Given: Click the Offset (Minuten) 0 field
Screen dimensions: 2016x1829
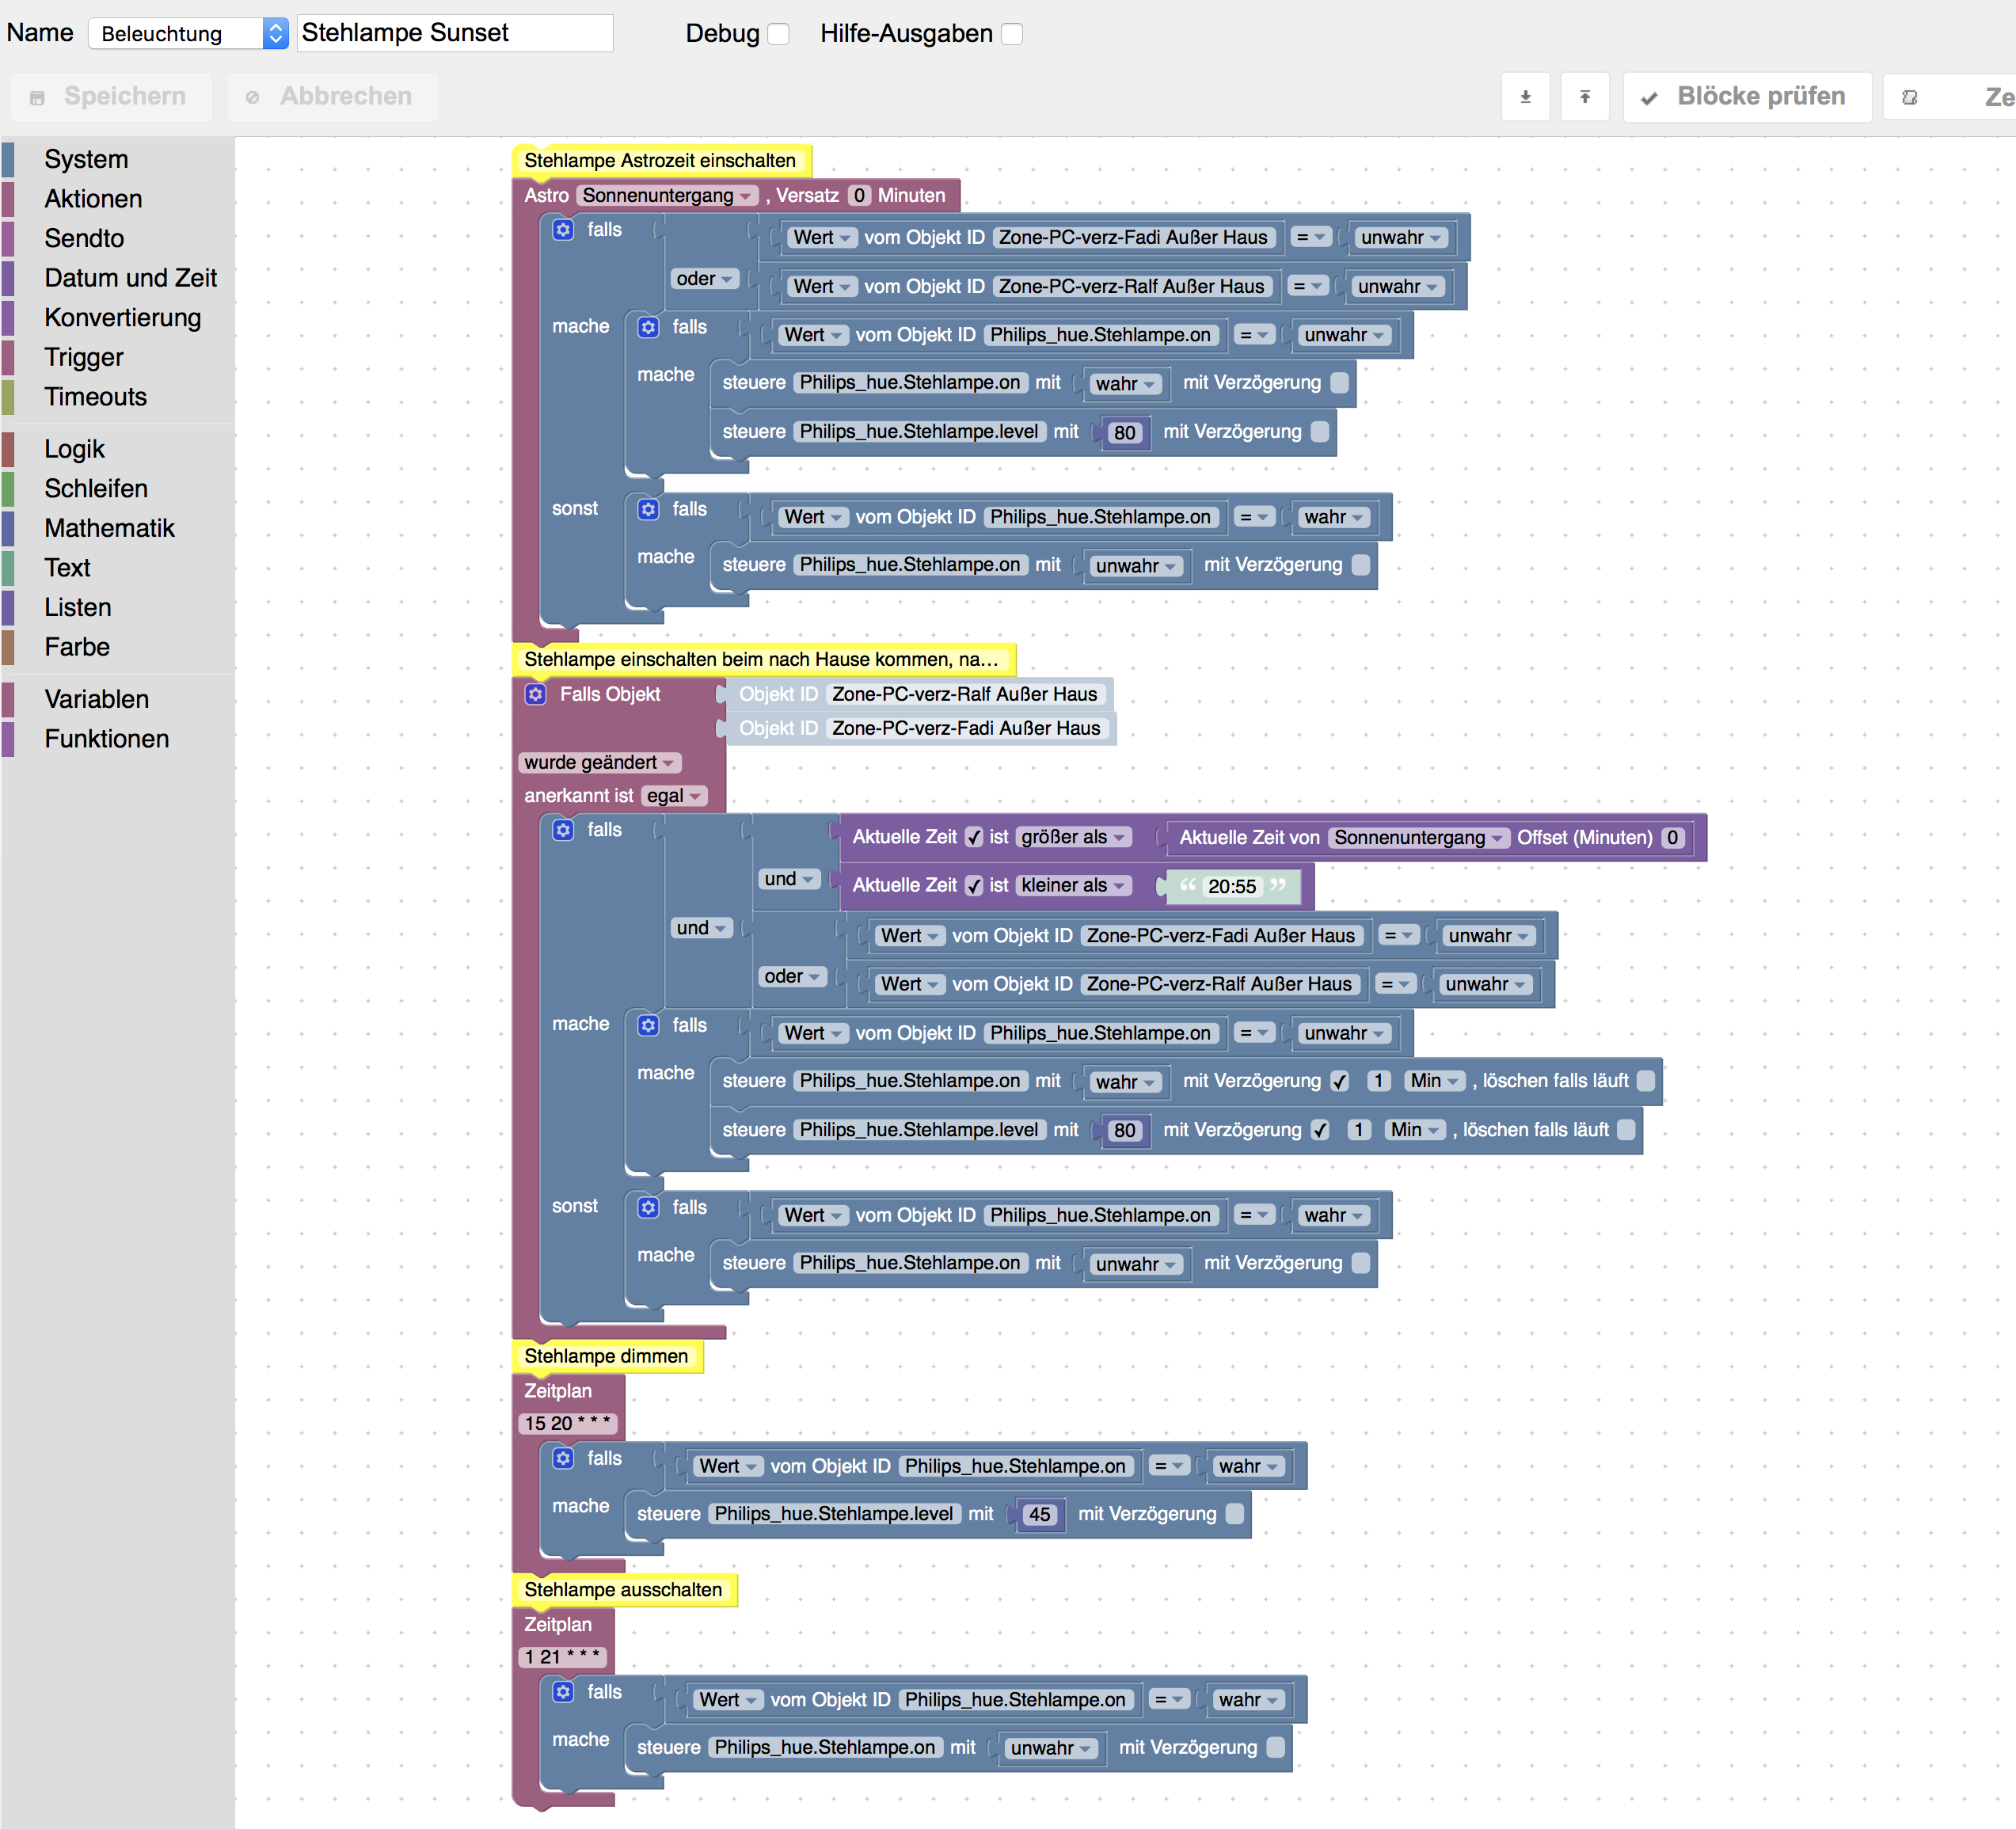Looking at the screenshot, I should click(1673, 838).
